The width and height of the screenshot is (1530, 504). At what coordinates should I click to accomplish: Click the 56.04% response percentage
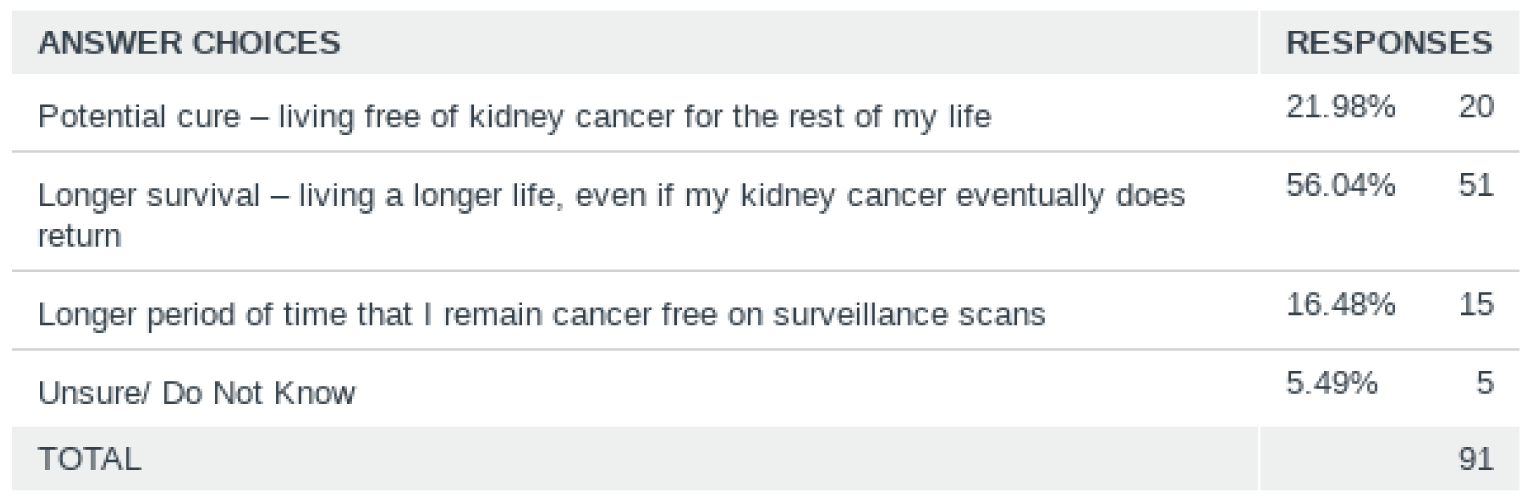(x=1340, y=186)
